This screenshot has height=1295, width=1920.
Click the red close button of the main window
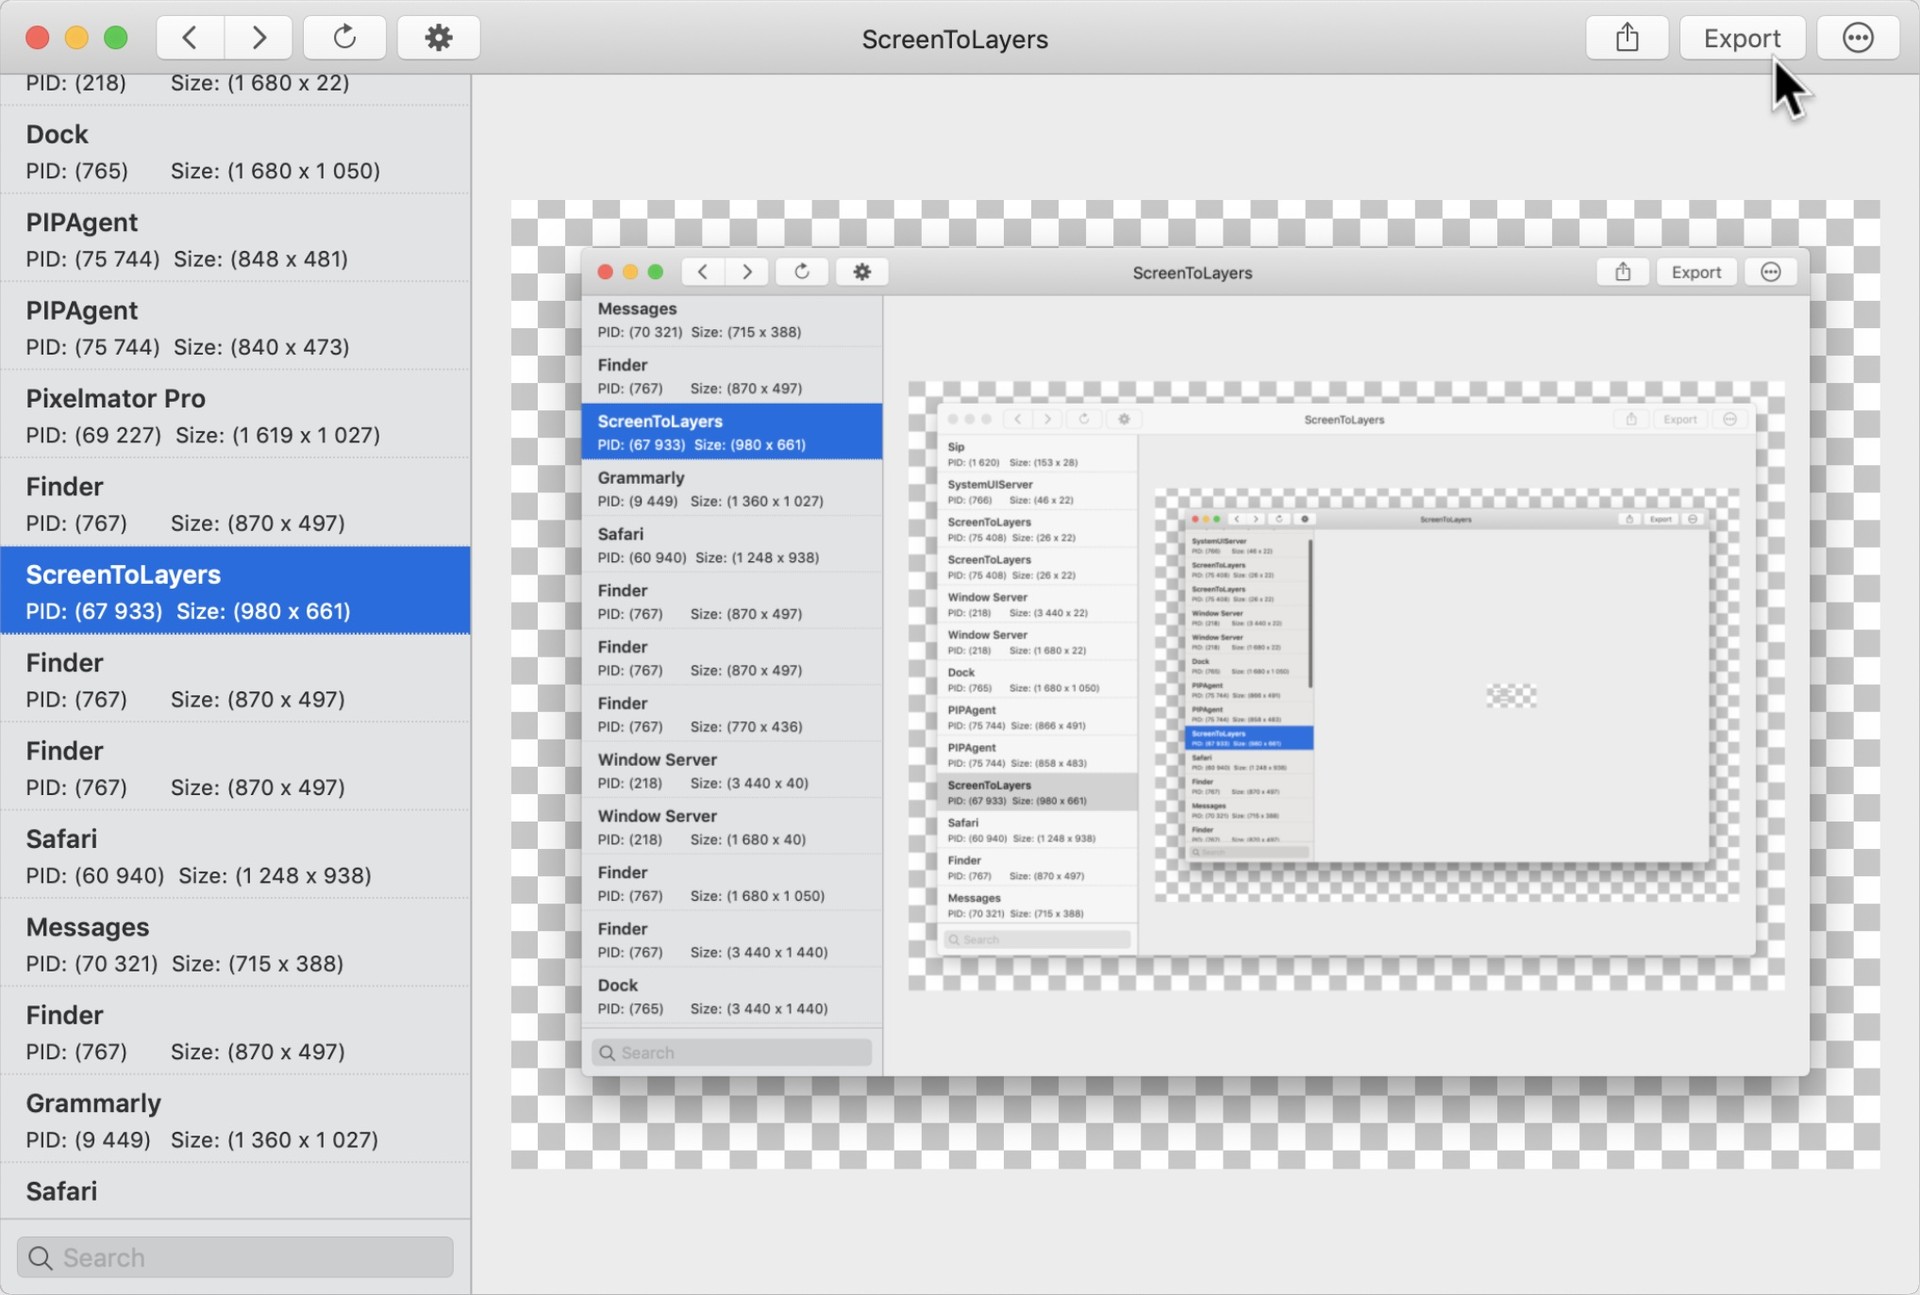(x=37, y=38)
